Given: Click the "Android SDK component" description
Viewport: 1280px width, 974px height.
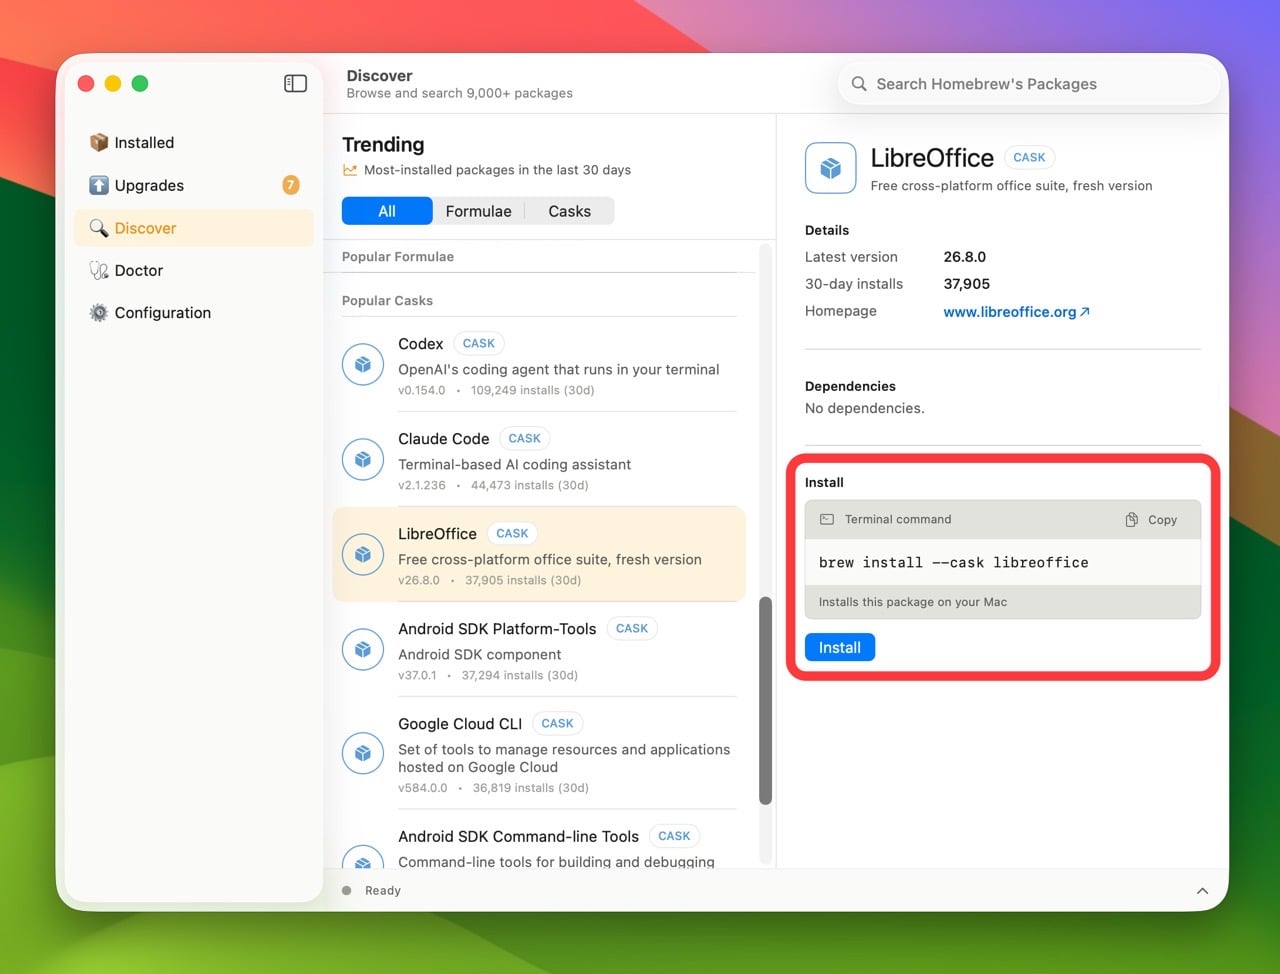Looking at the screenshot, I should pos(479,654).
